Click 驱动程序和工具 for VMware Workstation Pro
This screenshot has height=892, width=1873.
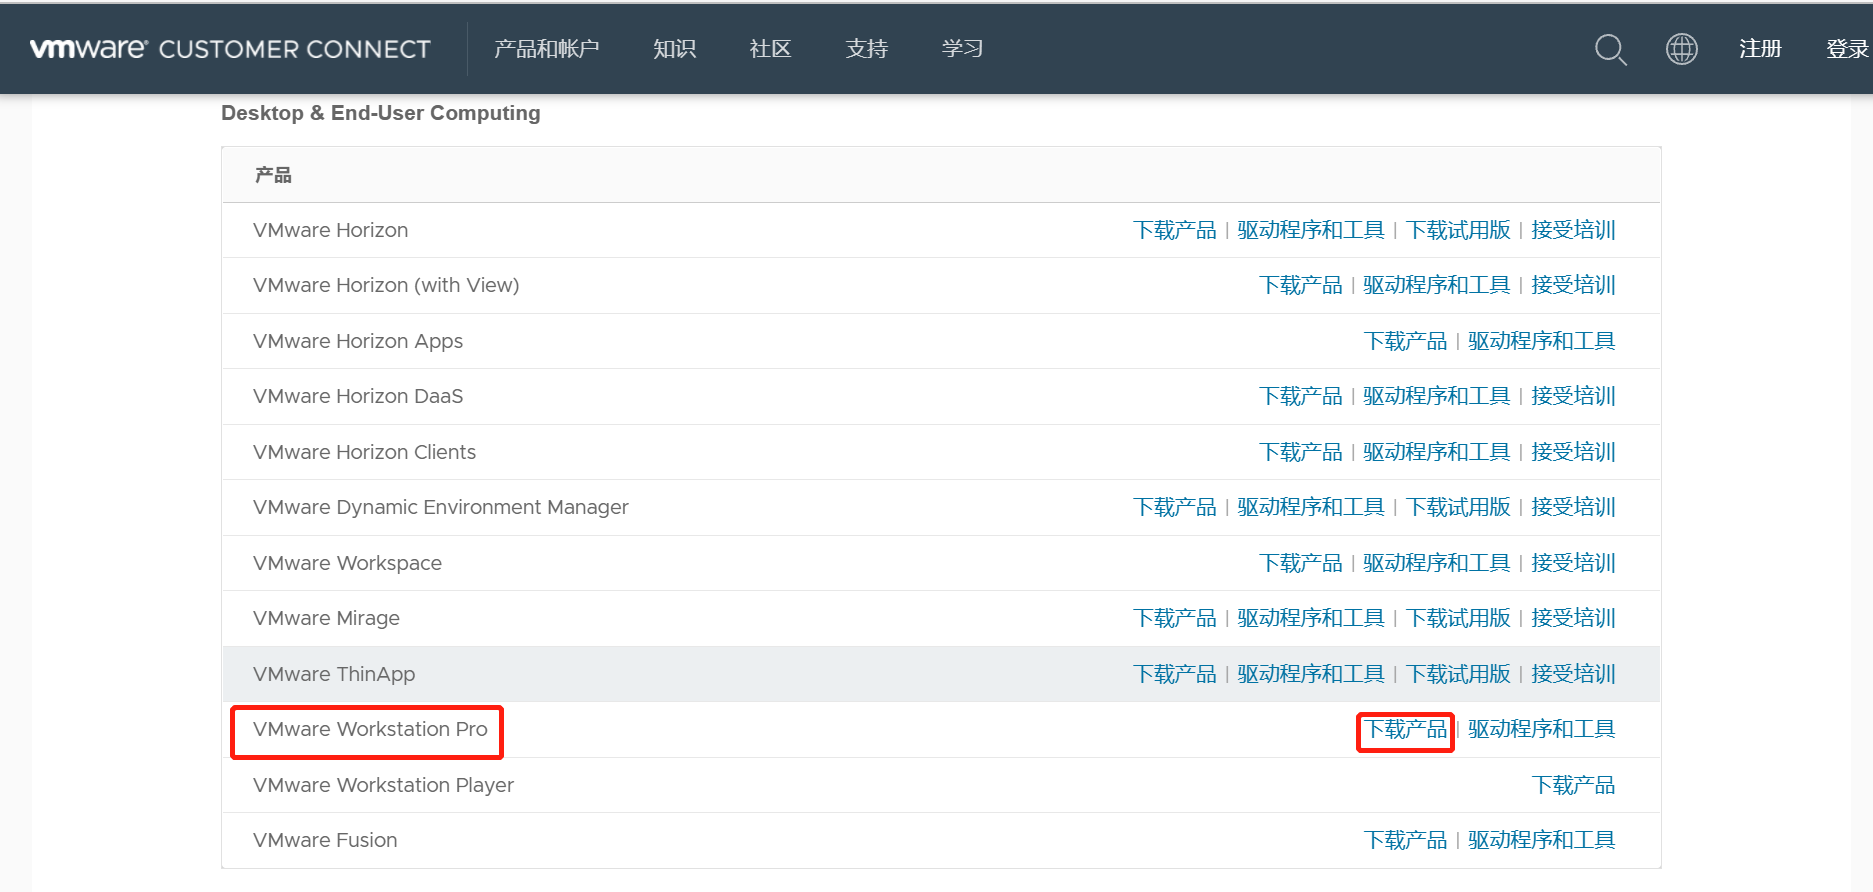point(1542,729)
